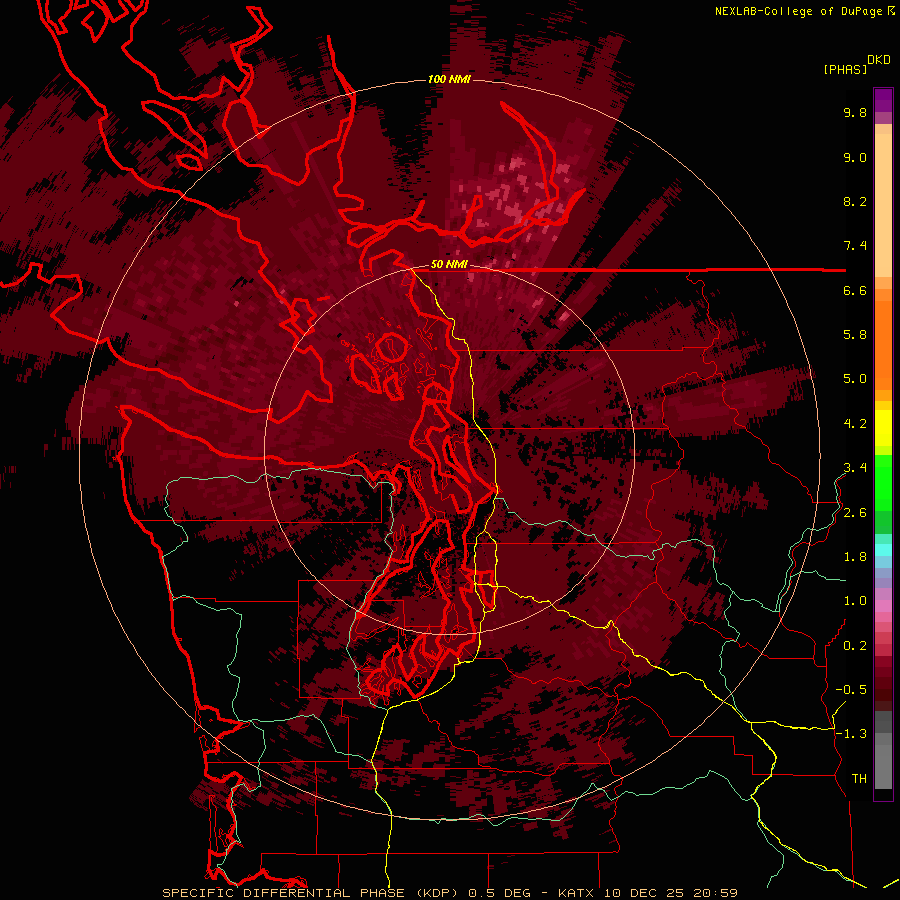Select the DKD label above the color scale

879,60
